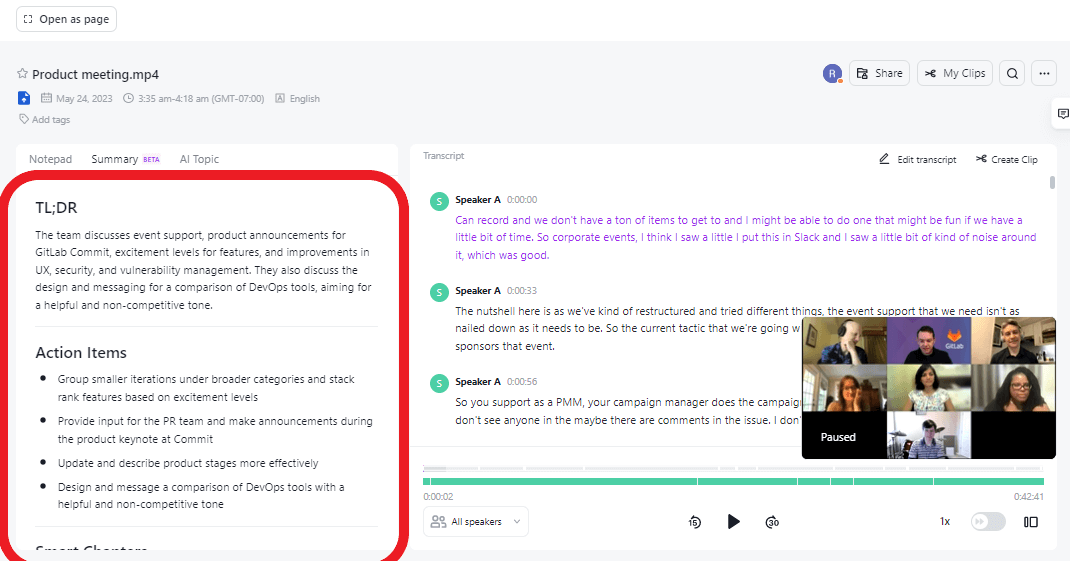The height and width of the screenshot is (561, 1070).
Task: Click Add tags
Action: click(50, 119)
